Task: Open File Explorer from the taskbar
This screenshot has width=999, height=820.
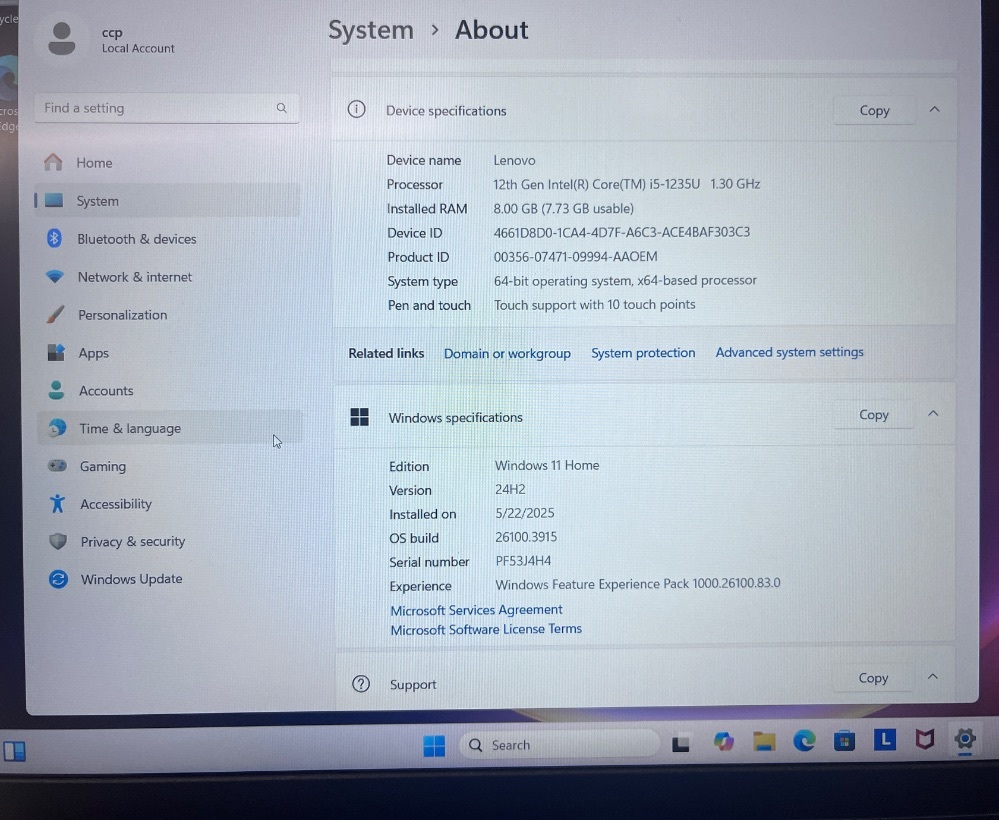Action: point(764,742)
